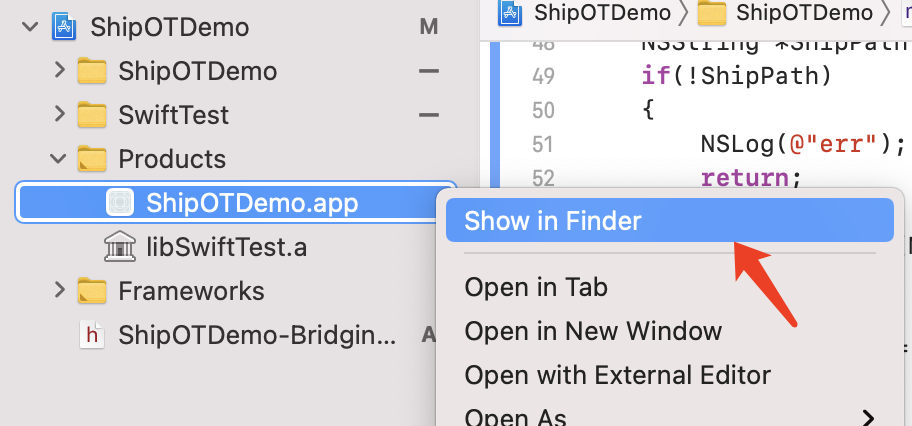Viewport: 912px width, 426px height.
Task: Click the ShipOTDemo.app application icon
Action: click(120, 203)
